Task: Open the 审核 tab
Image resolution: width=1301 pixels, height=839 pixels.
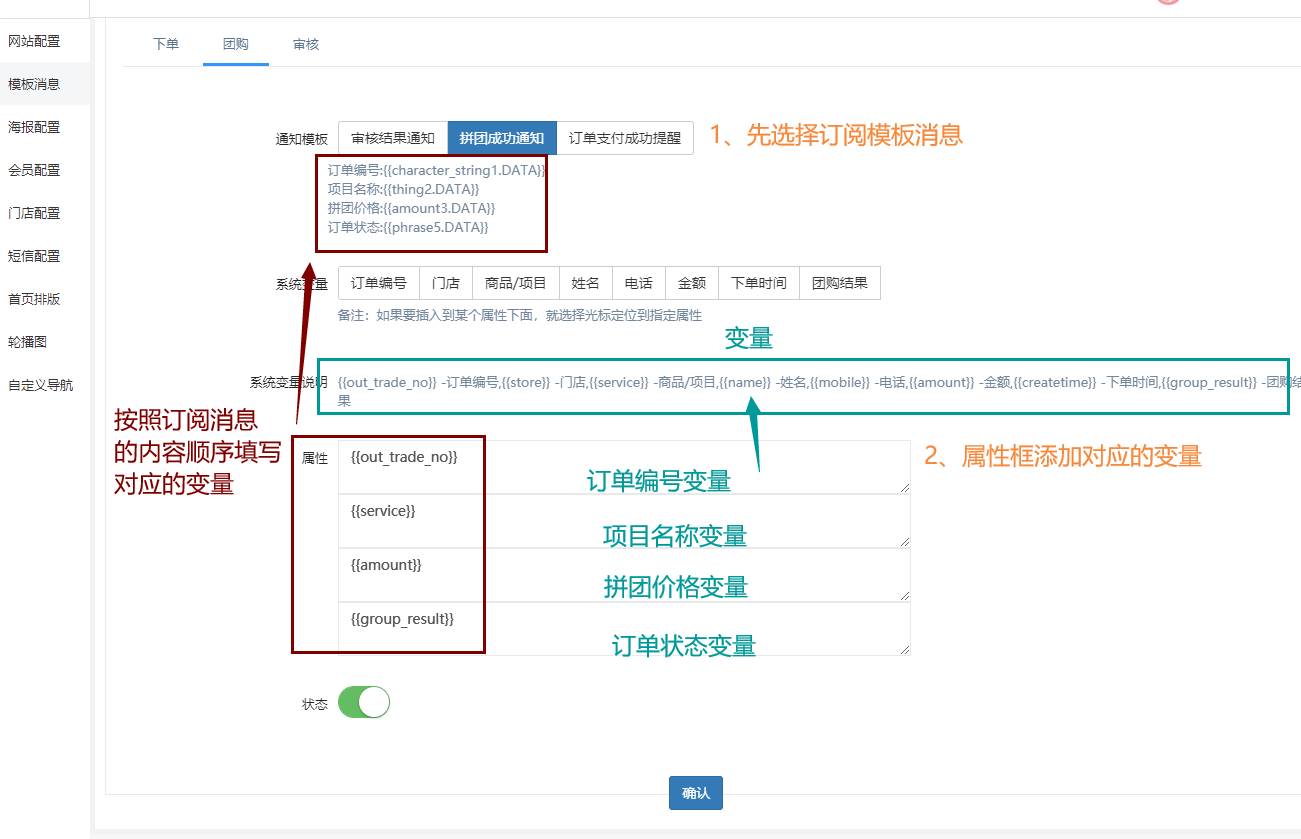Action: pos(306,44)
